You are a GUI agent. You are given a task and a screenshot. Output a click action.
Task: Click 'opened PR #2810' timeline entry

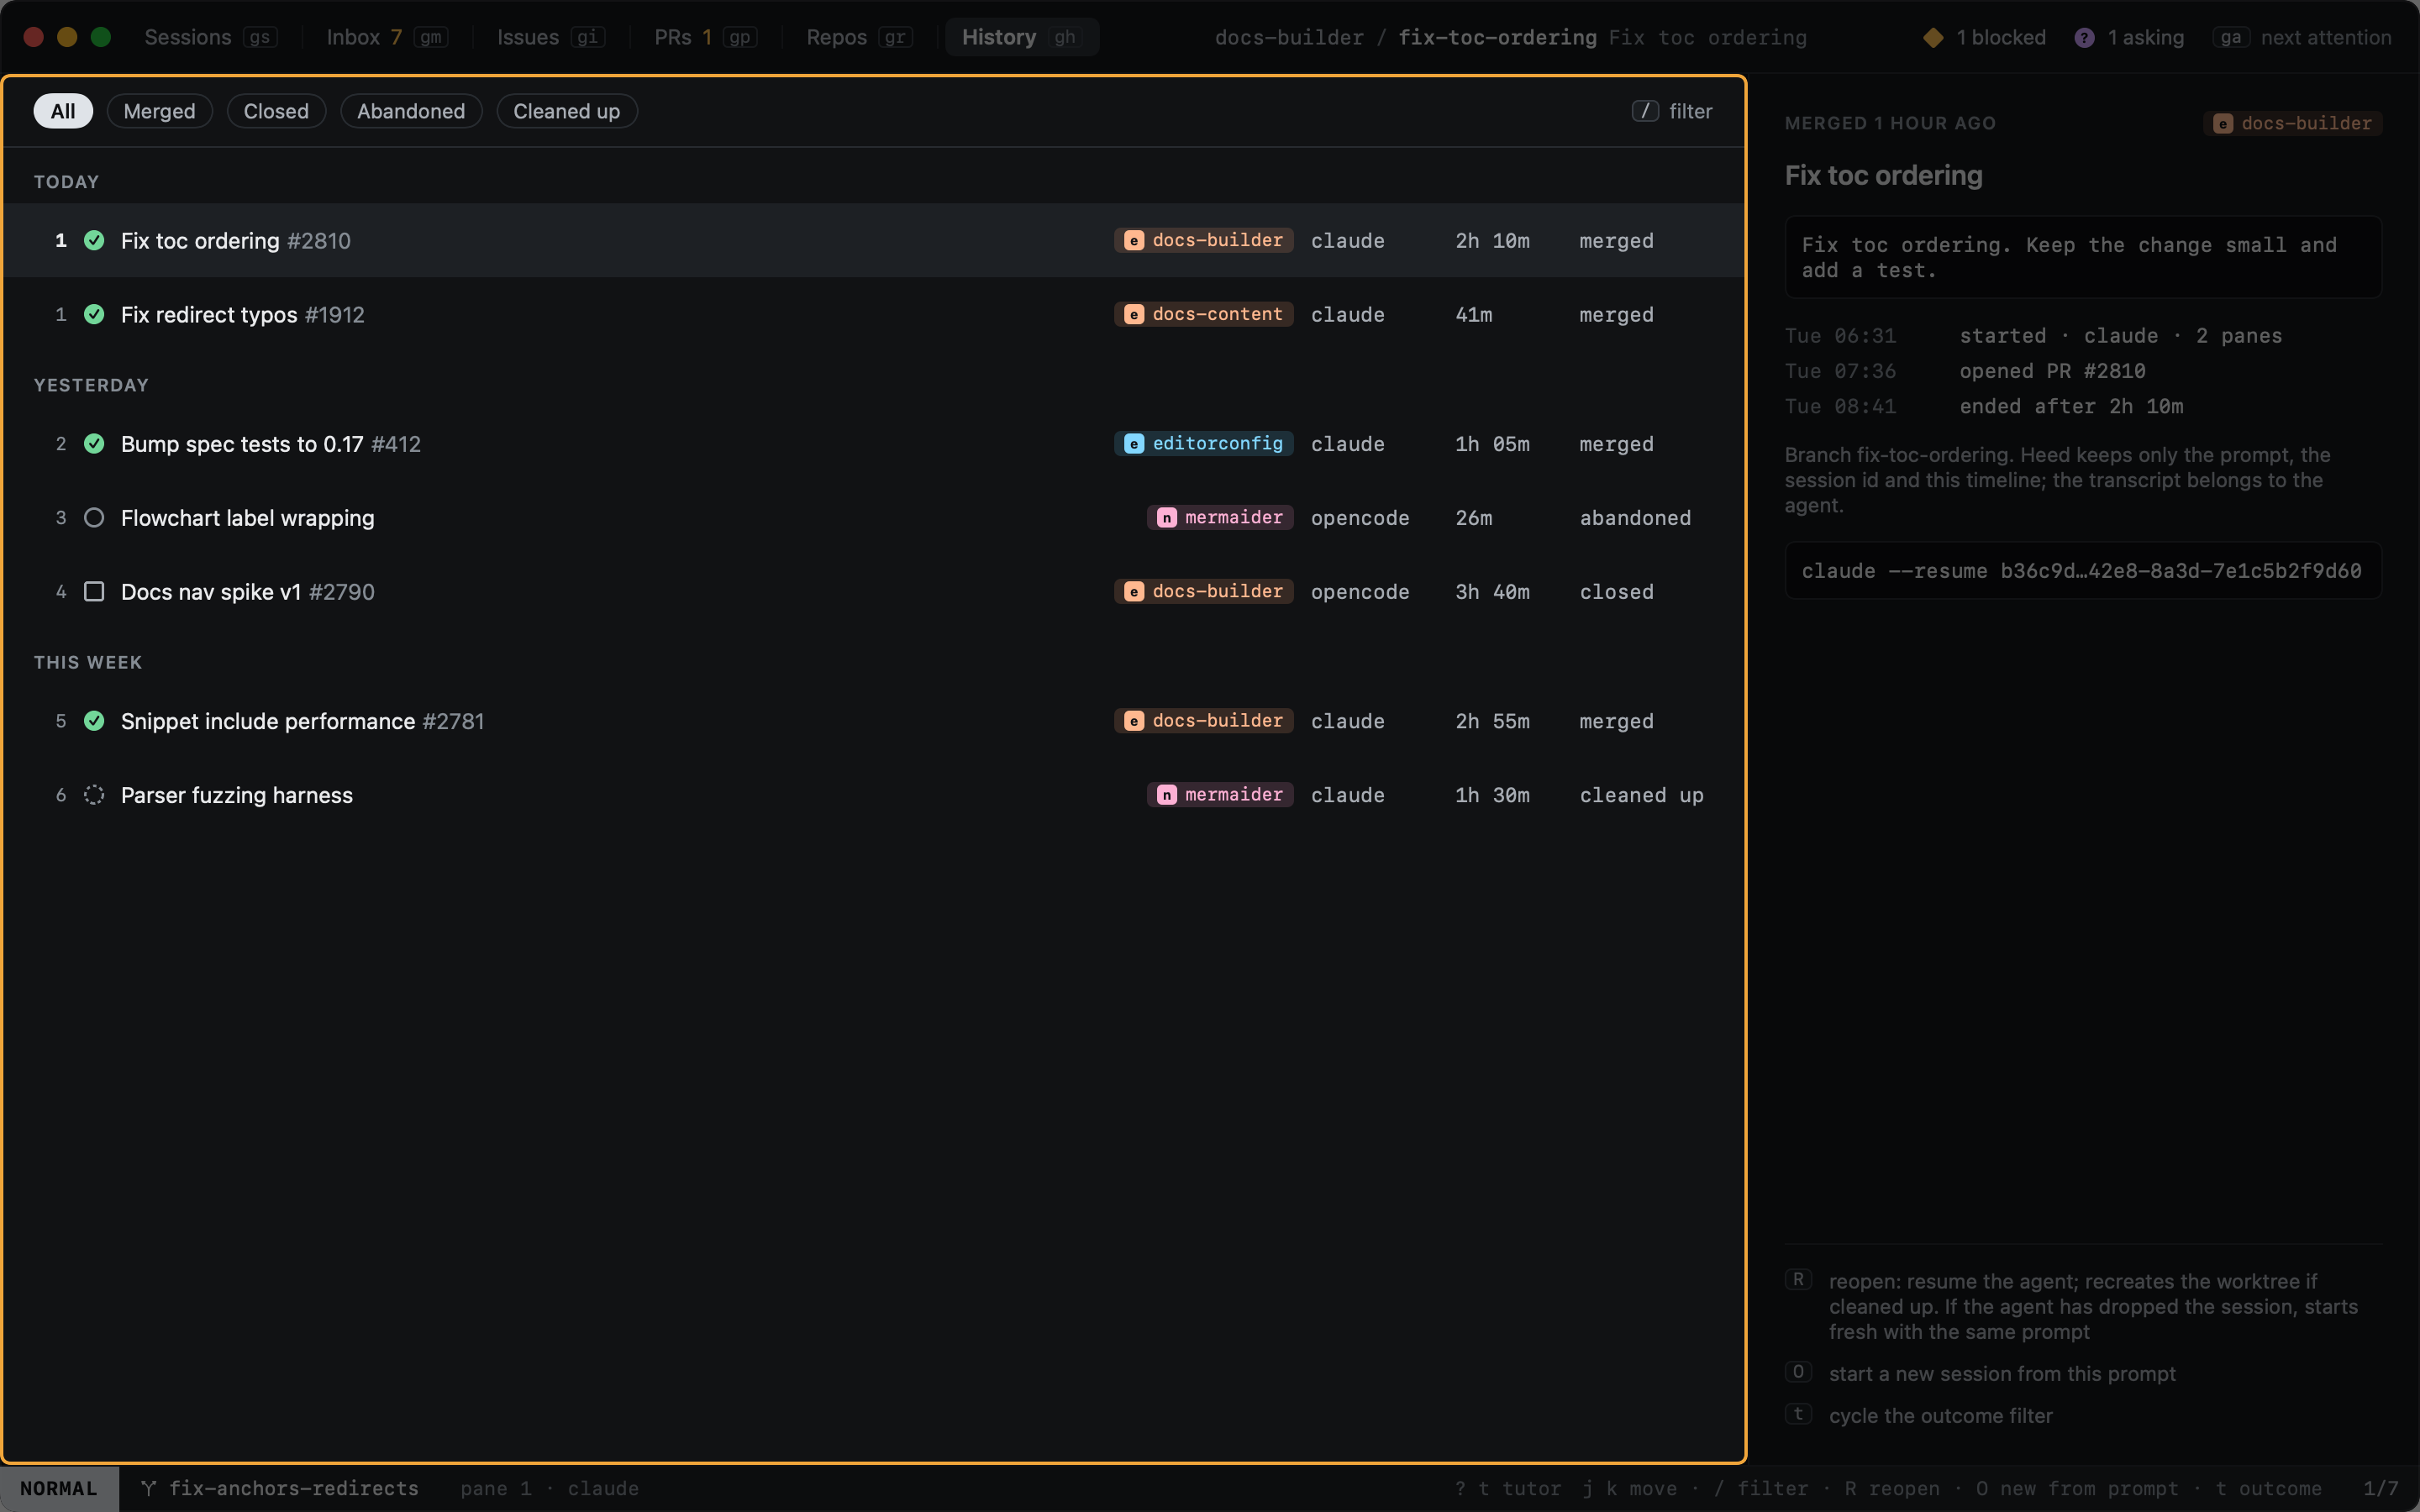pyautogui.click(x=2052, y=370)
